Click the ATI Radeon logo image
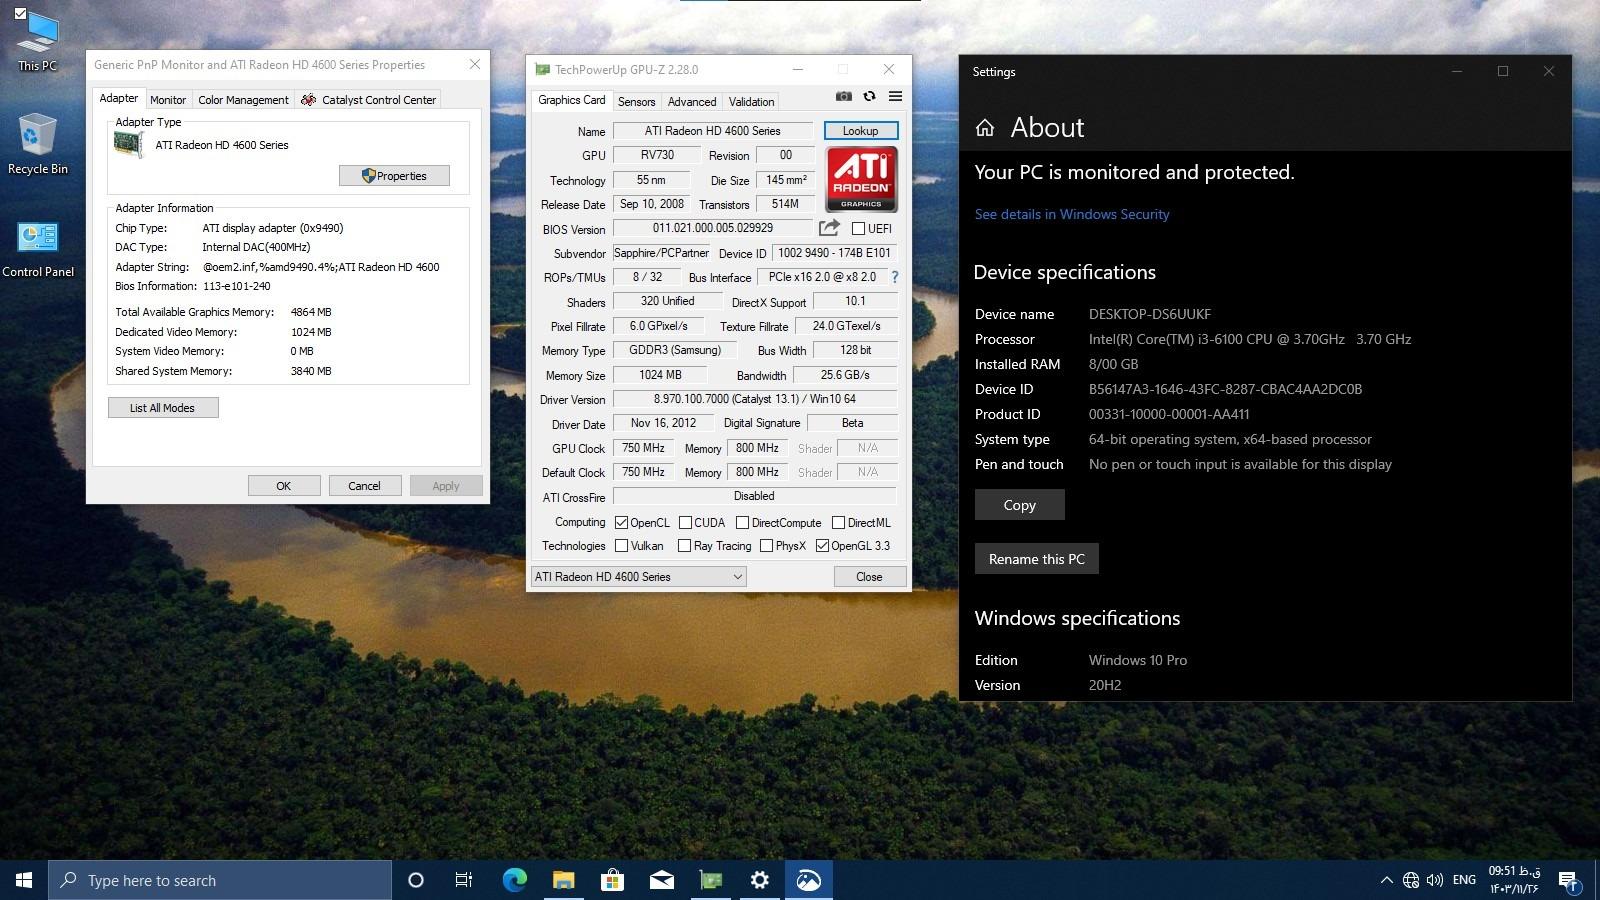1600x900 pixels. click(x=861, y=179)
